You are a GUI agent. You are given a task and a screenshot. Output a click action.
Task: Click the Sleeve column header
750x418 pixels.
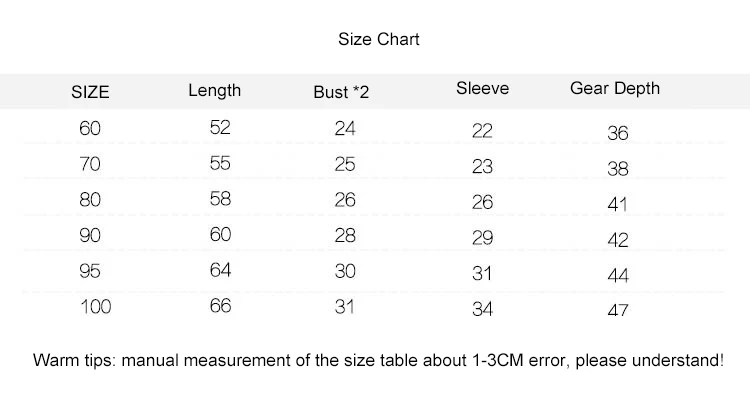(x=482, y=88)
